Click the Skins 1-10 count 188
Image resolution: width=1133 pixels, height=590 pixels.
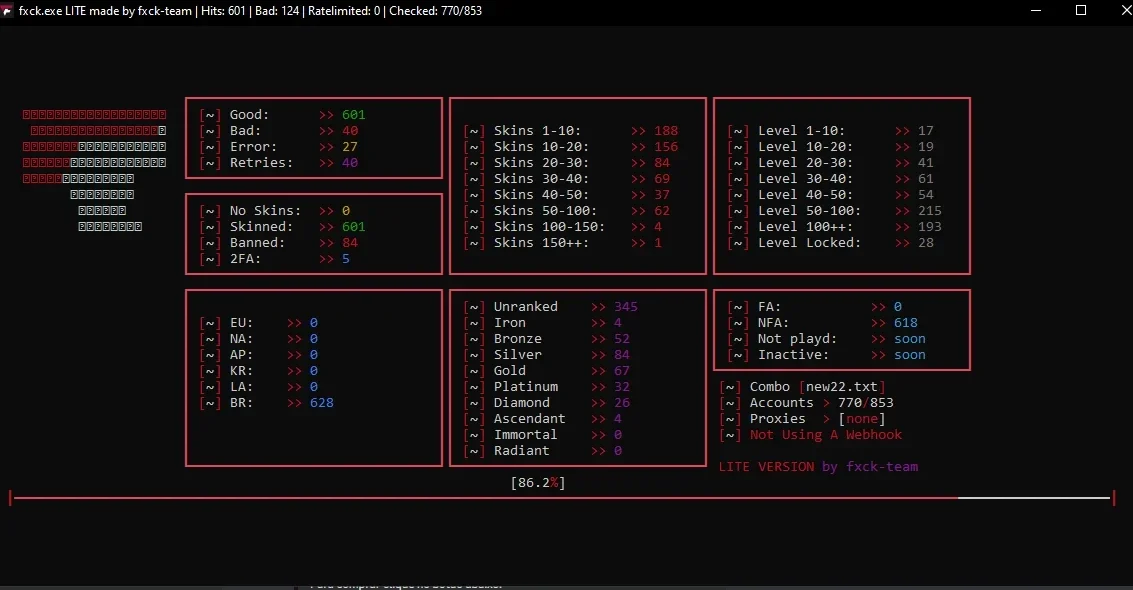tap(666, 131)
